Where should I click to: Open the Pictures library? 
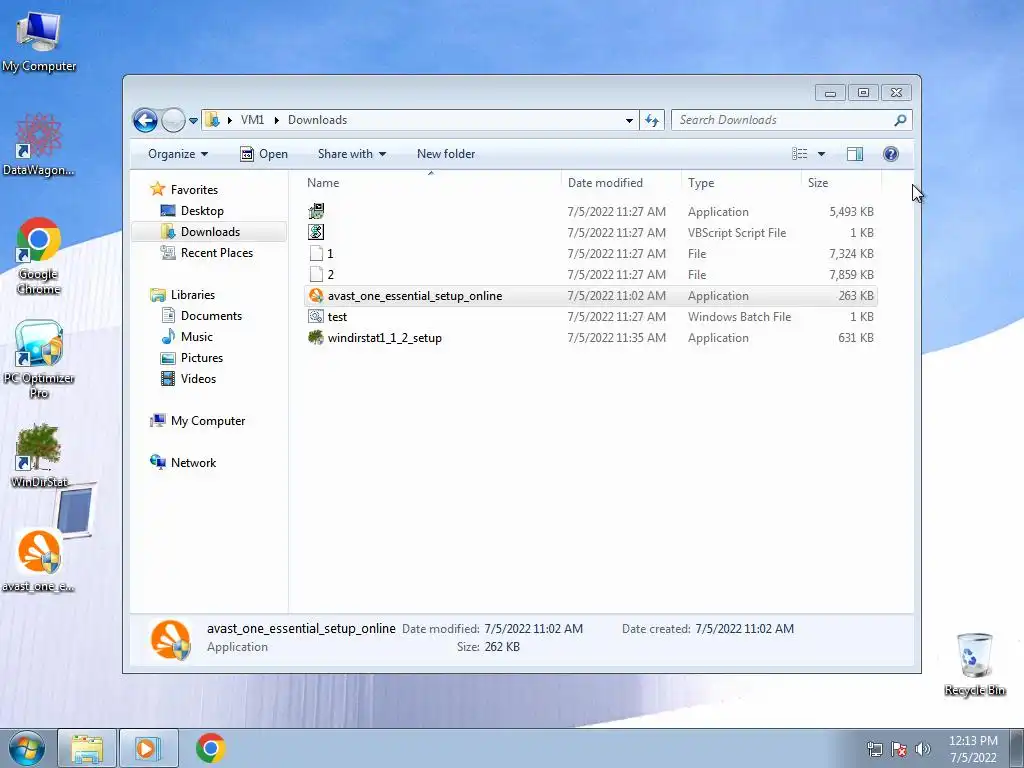(202, 358)
